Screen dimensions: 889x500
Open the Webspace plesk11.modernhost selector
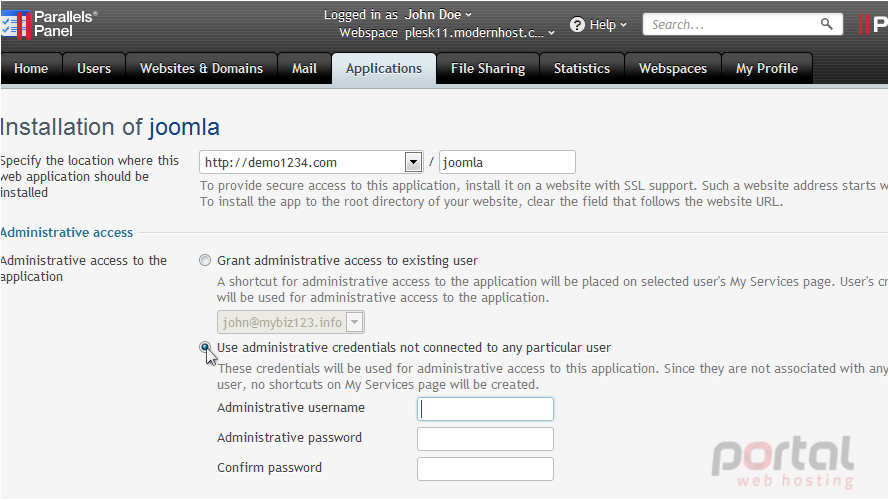(x=480, y=33)
